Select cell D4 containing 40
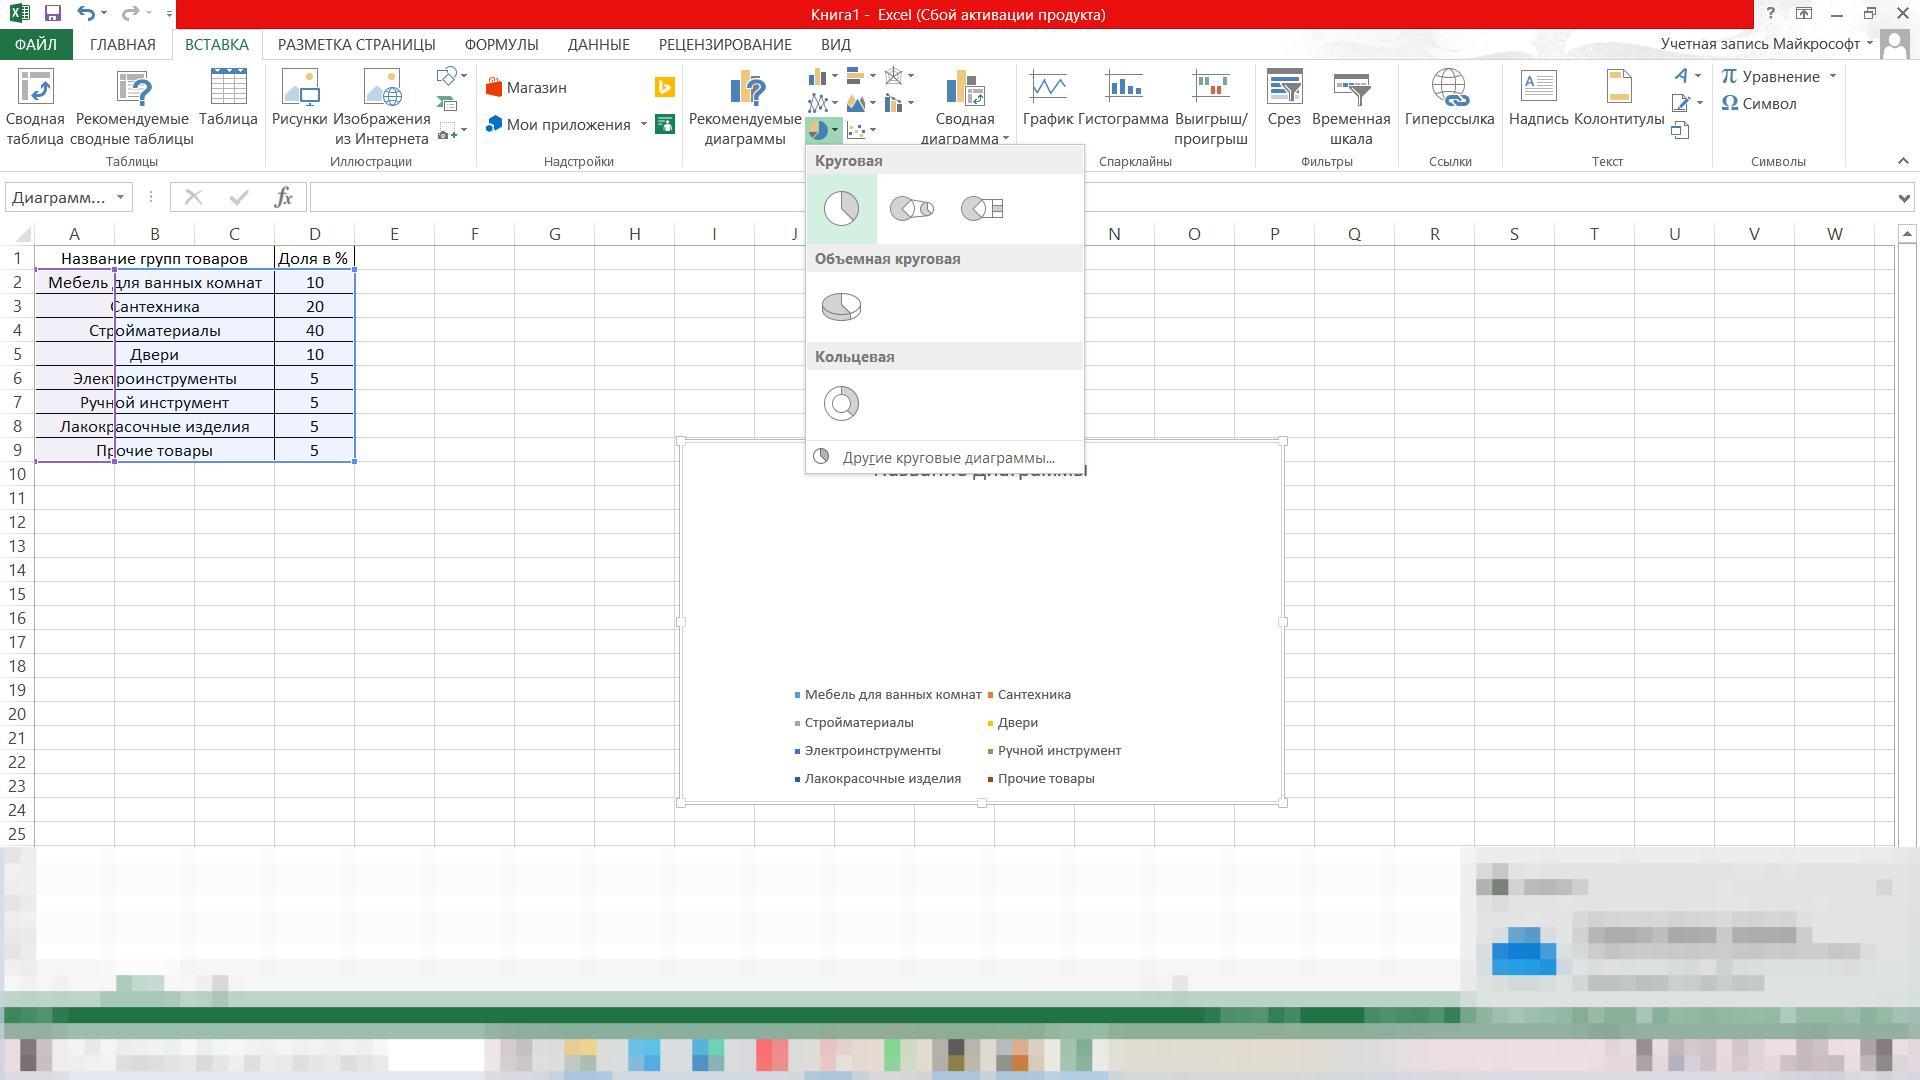This screenshot has width=1920, height=1080. [x=314, y=330]
